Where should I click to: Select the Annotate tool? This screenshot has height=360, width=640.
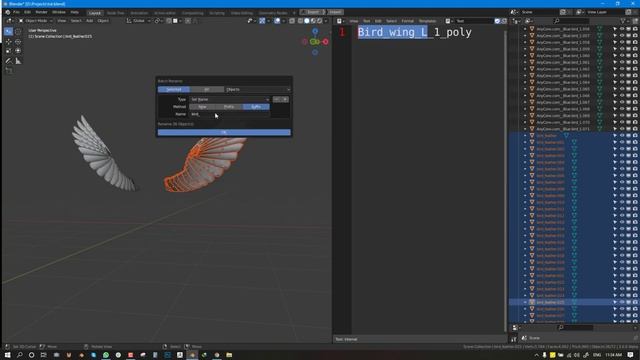pyautogui.click(x=9, y=61)
